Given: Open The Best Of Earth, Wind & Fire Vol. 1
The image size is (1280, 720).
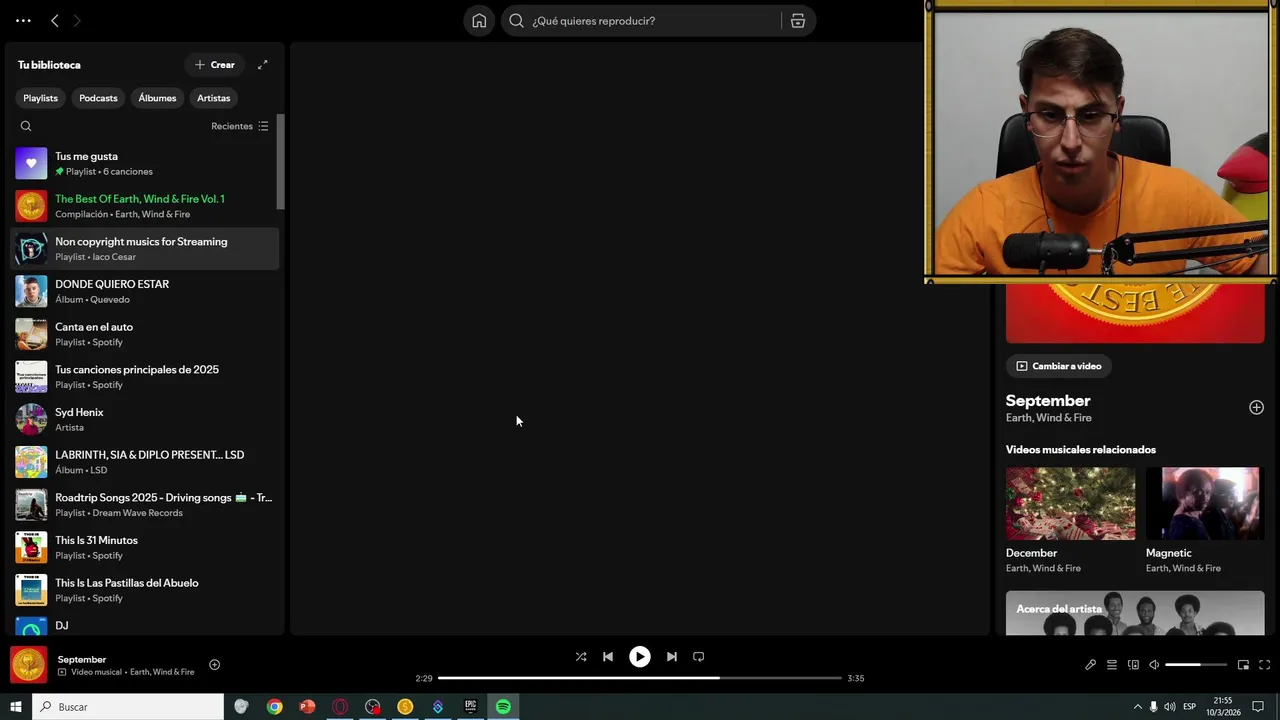Looking at the screenshot, I should pyautogui.click(x=144, y=206).
